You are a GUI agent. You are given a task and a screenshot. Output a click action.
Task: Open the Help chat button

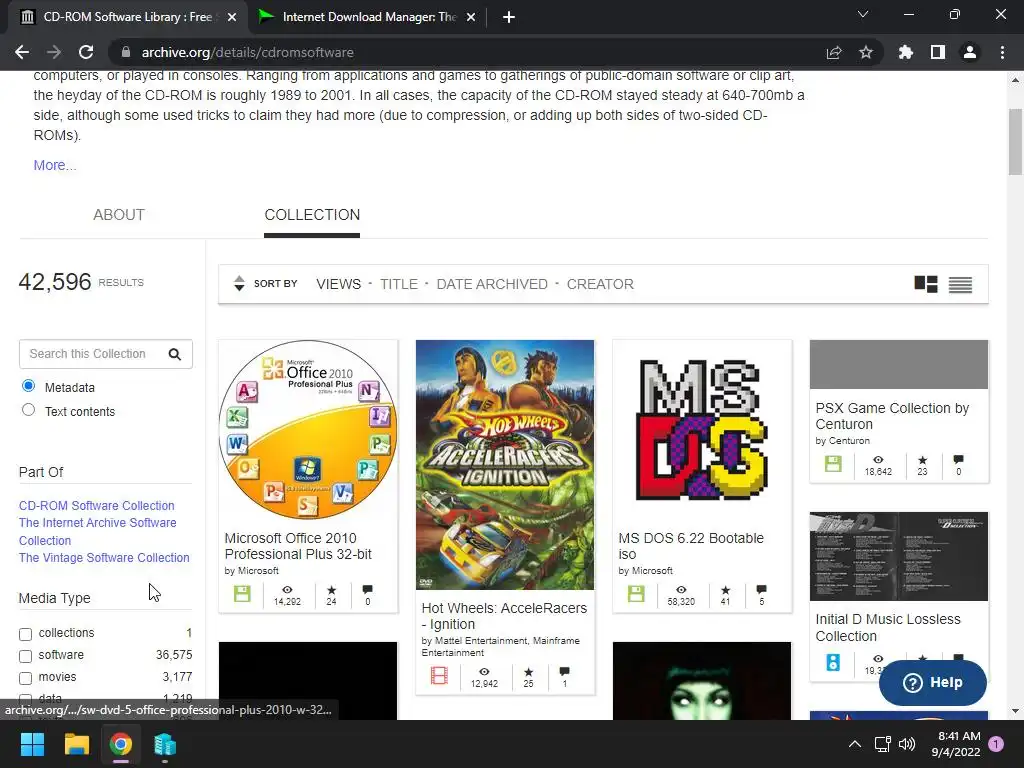pos(933,682)
